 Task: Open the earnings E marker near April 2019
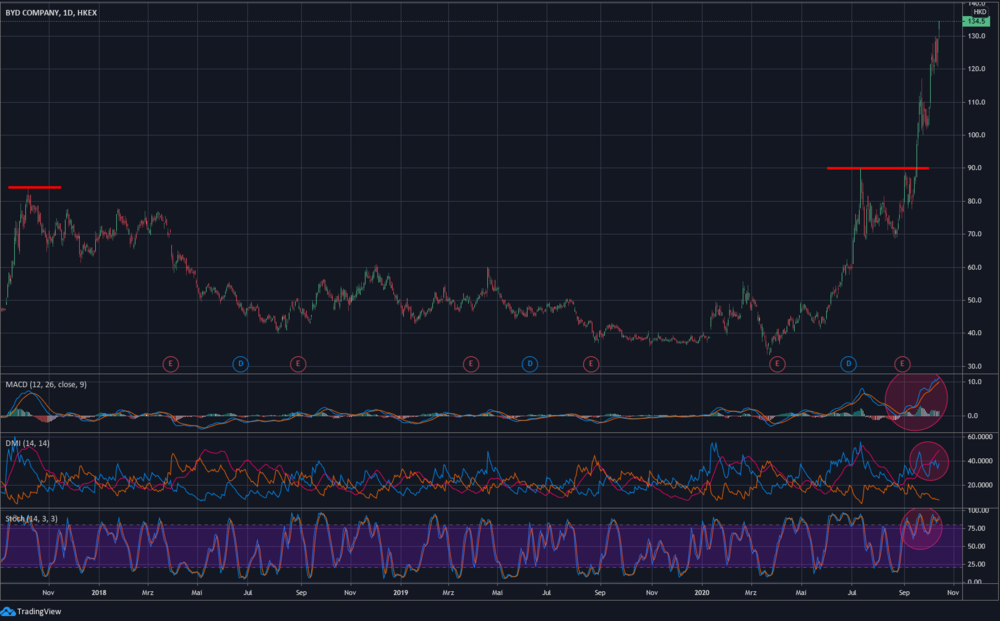pyautogui.click(x=470, y=364)
